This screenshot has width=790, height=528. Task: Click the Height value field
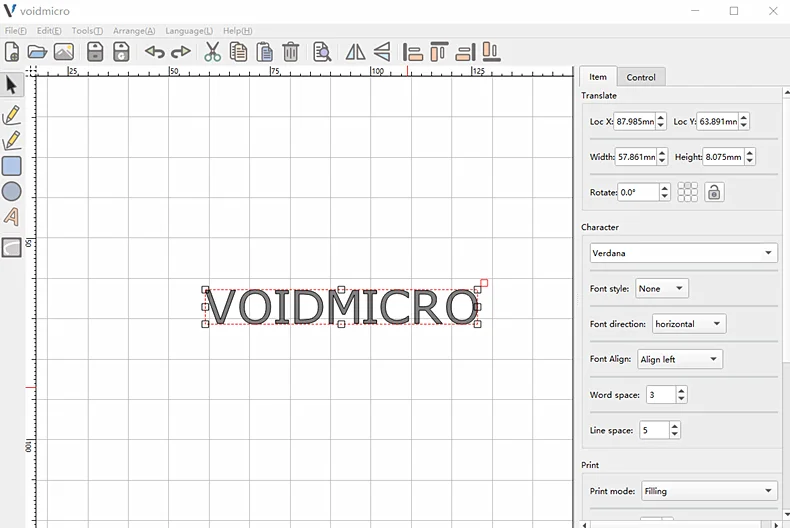tap(723, 157)
